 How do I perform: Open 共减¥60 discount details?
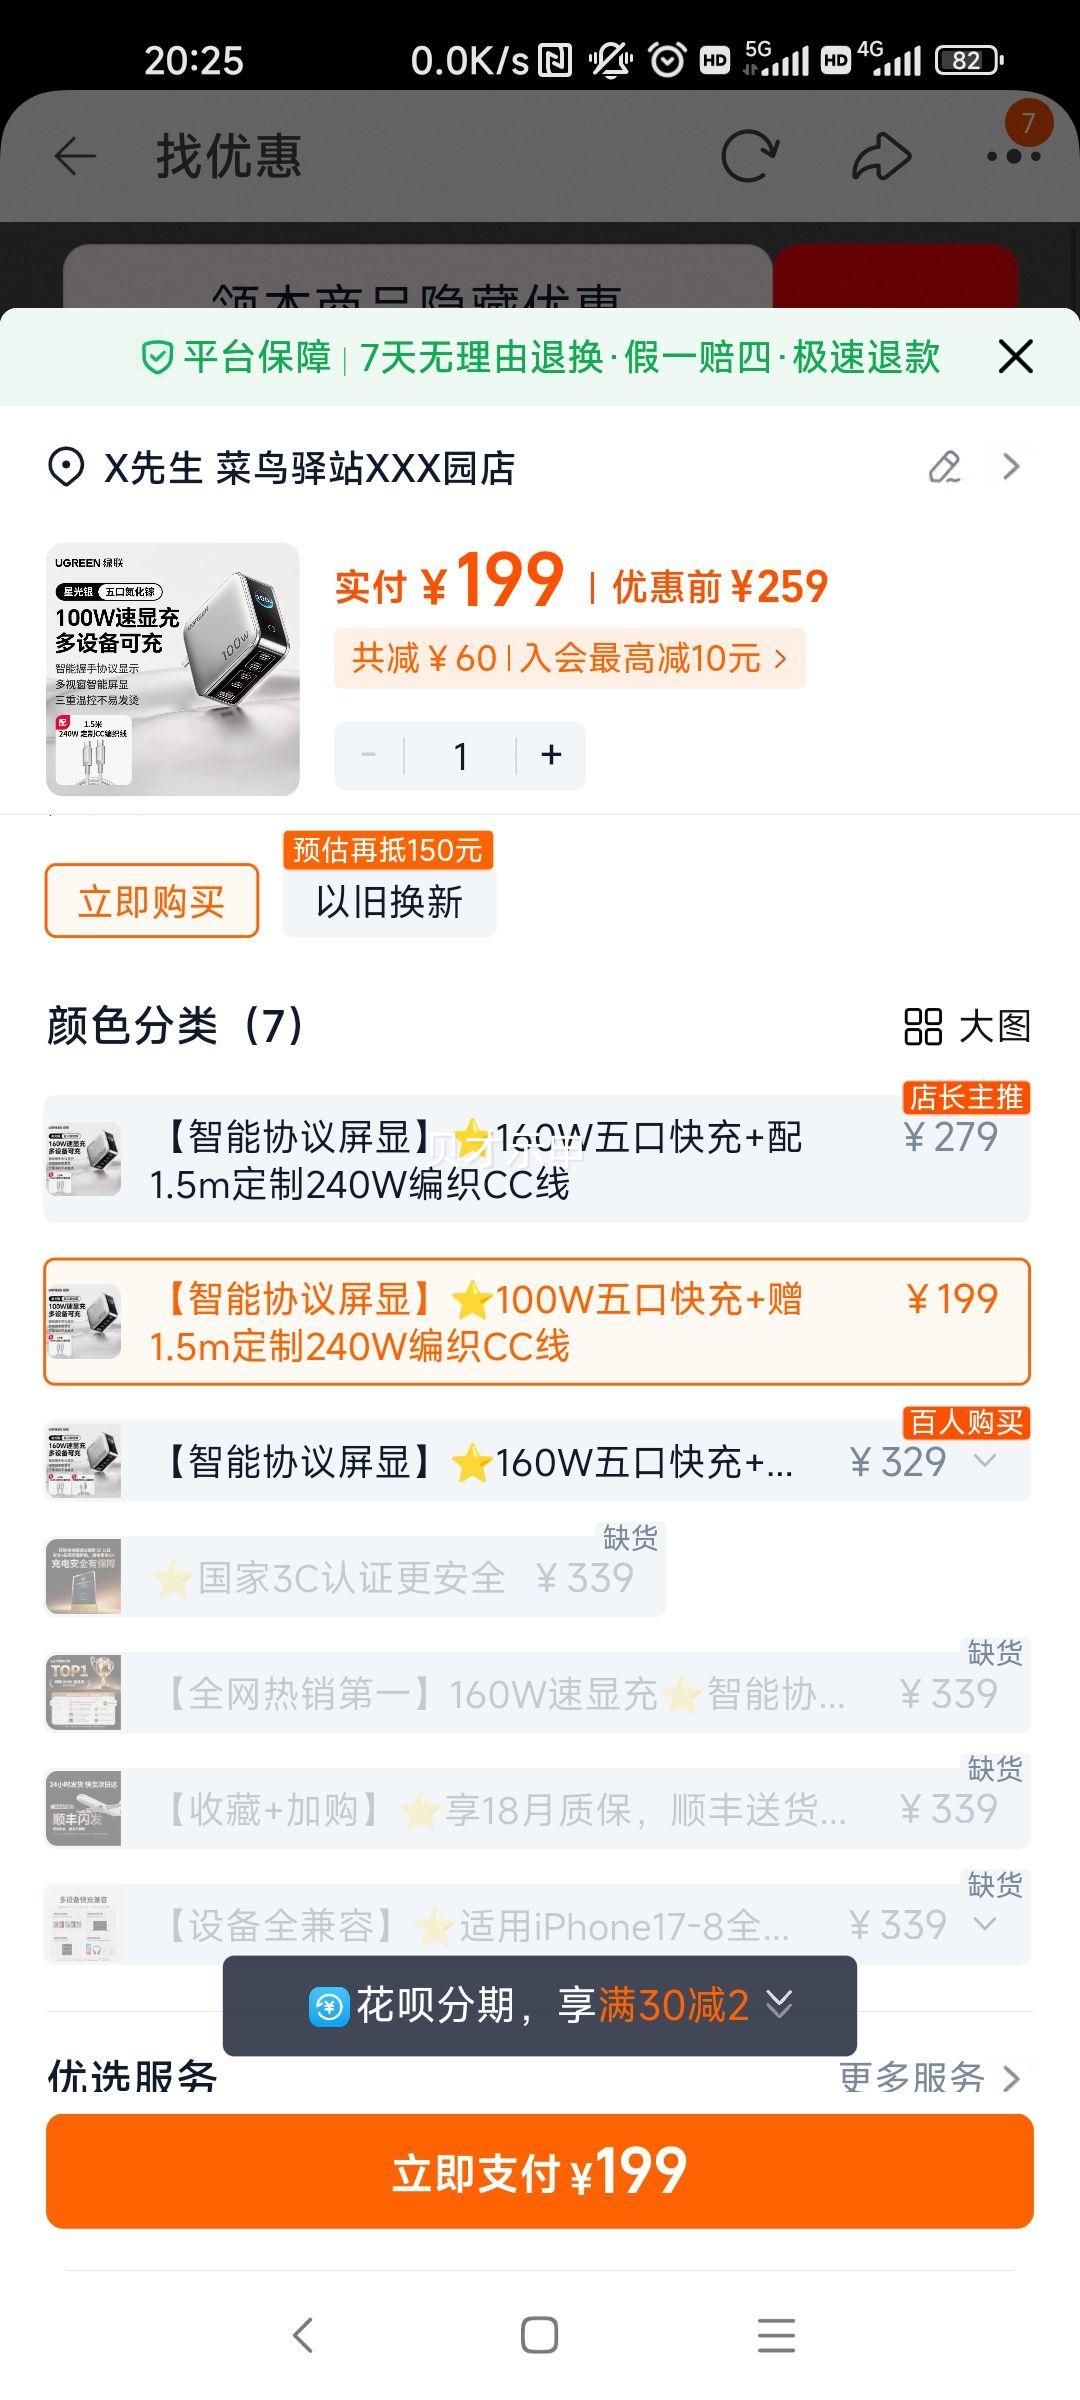click(x=570, y=658)
